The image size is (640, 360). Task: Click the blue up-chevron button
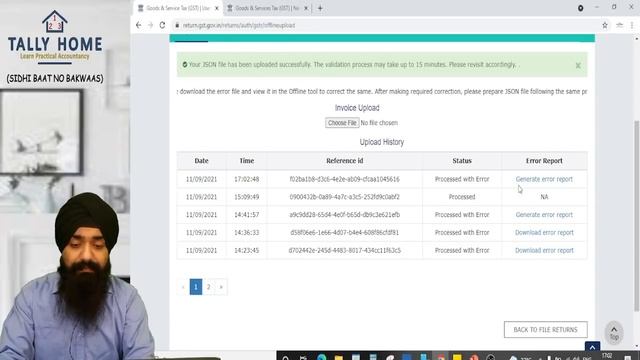pyautogui.click(x=592, y=347)
